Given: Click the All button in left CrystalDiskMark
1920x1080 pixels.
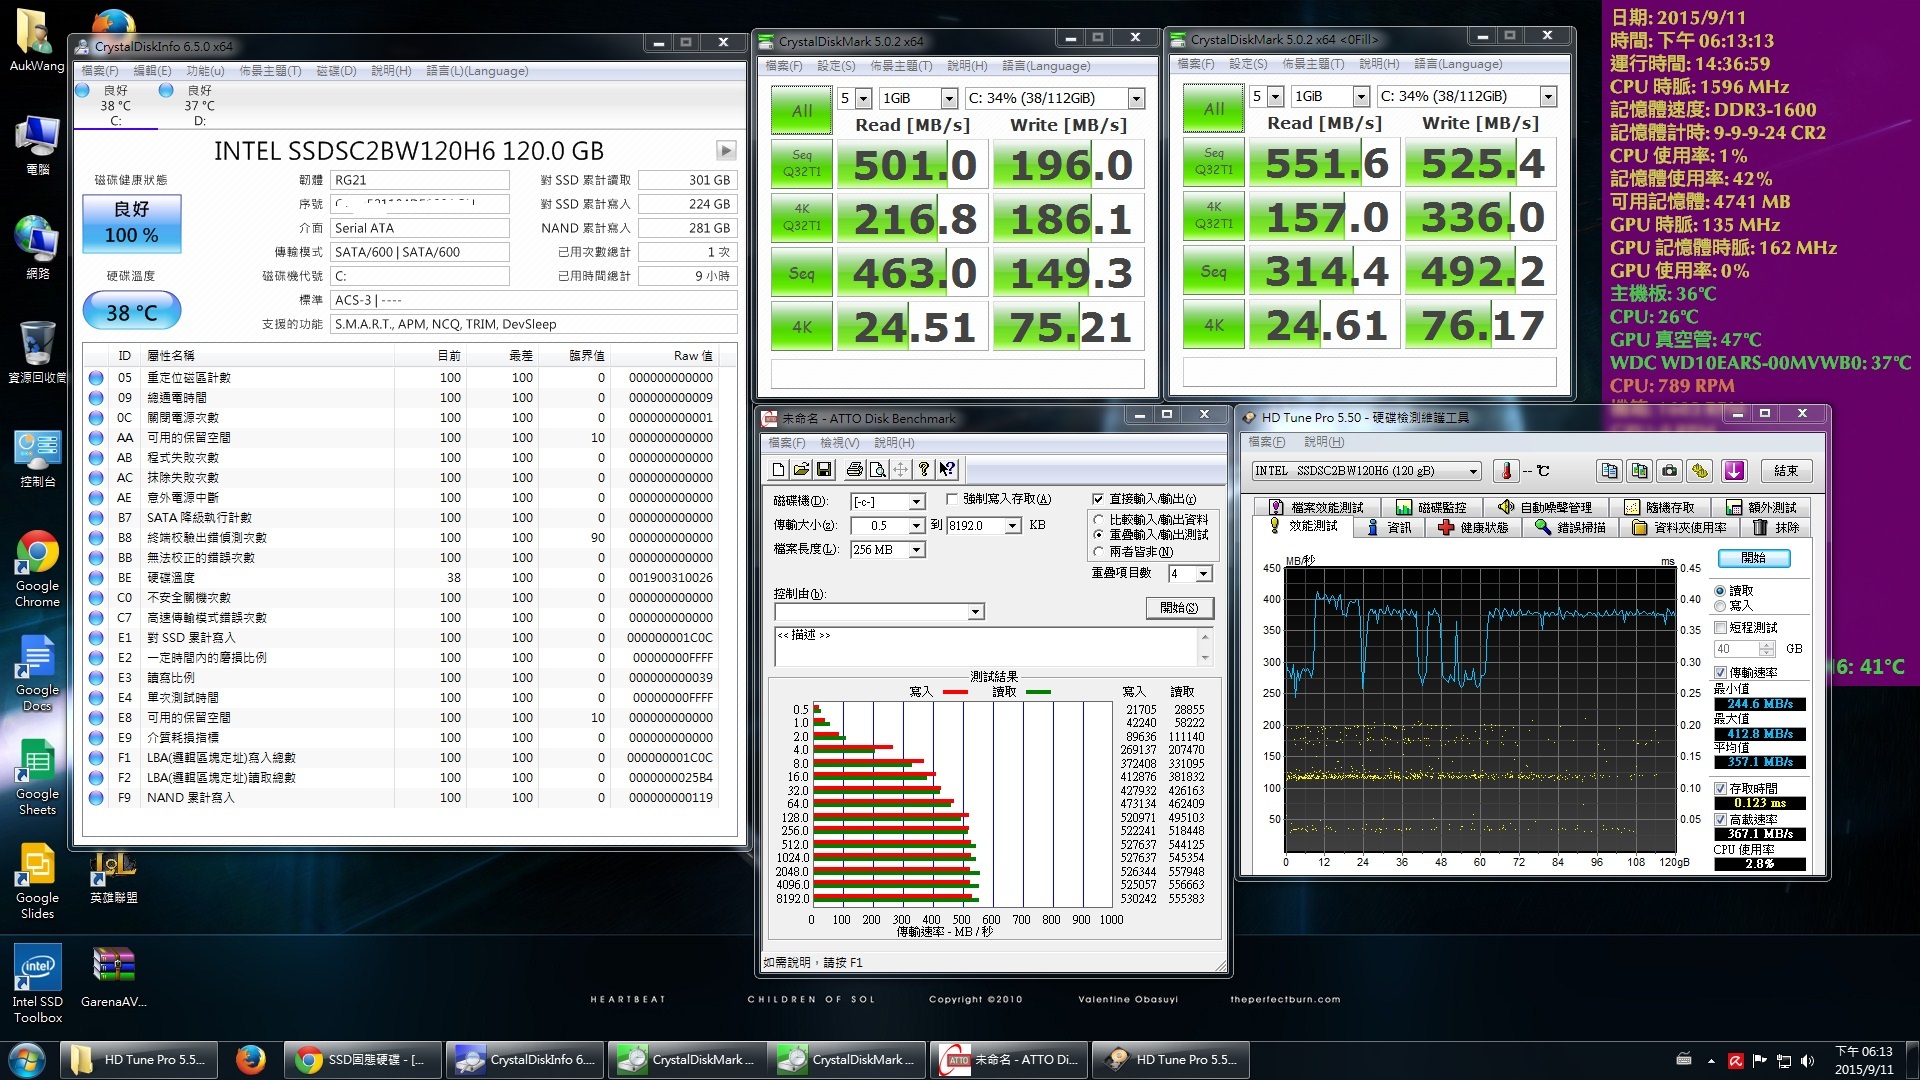Looking at the screenshot, I should pyautogui.click(x=801, y=111).
